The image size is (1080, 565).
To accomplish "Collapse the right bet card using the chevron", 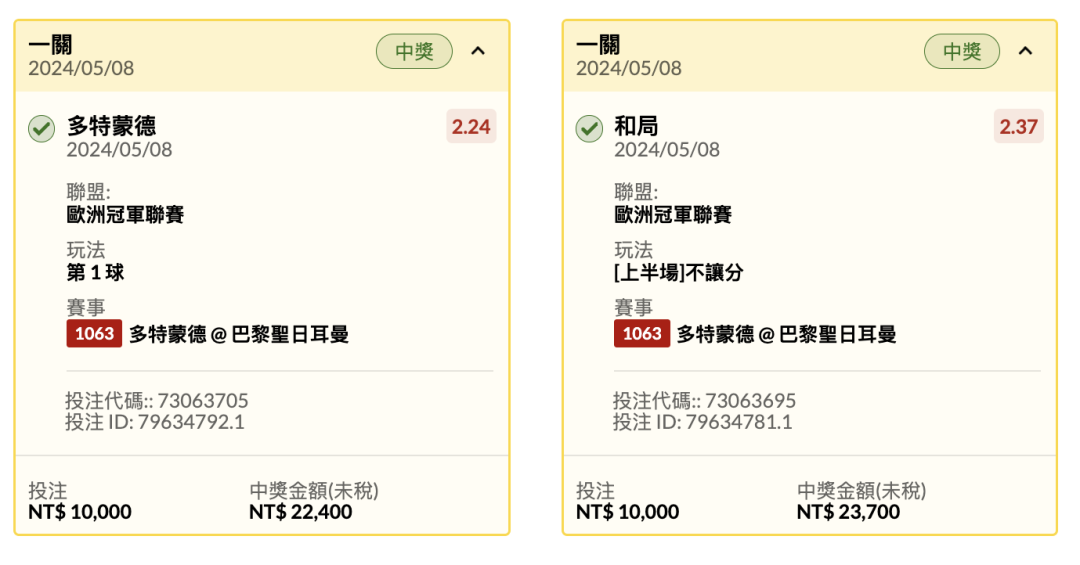I will (1026, 51).
